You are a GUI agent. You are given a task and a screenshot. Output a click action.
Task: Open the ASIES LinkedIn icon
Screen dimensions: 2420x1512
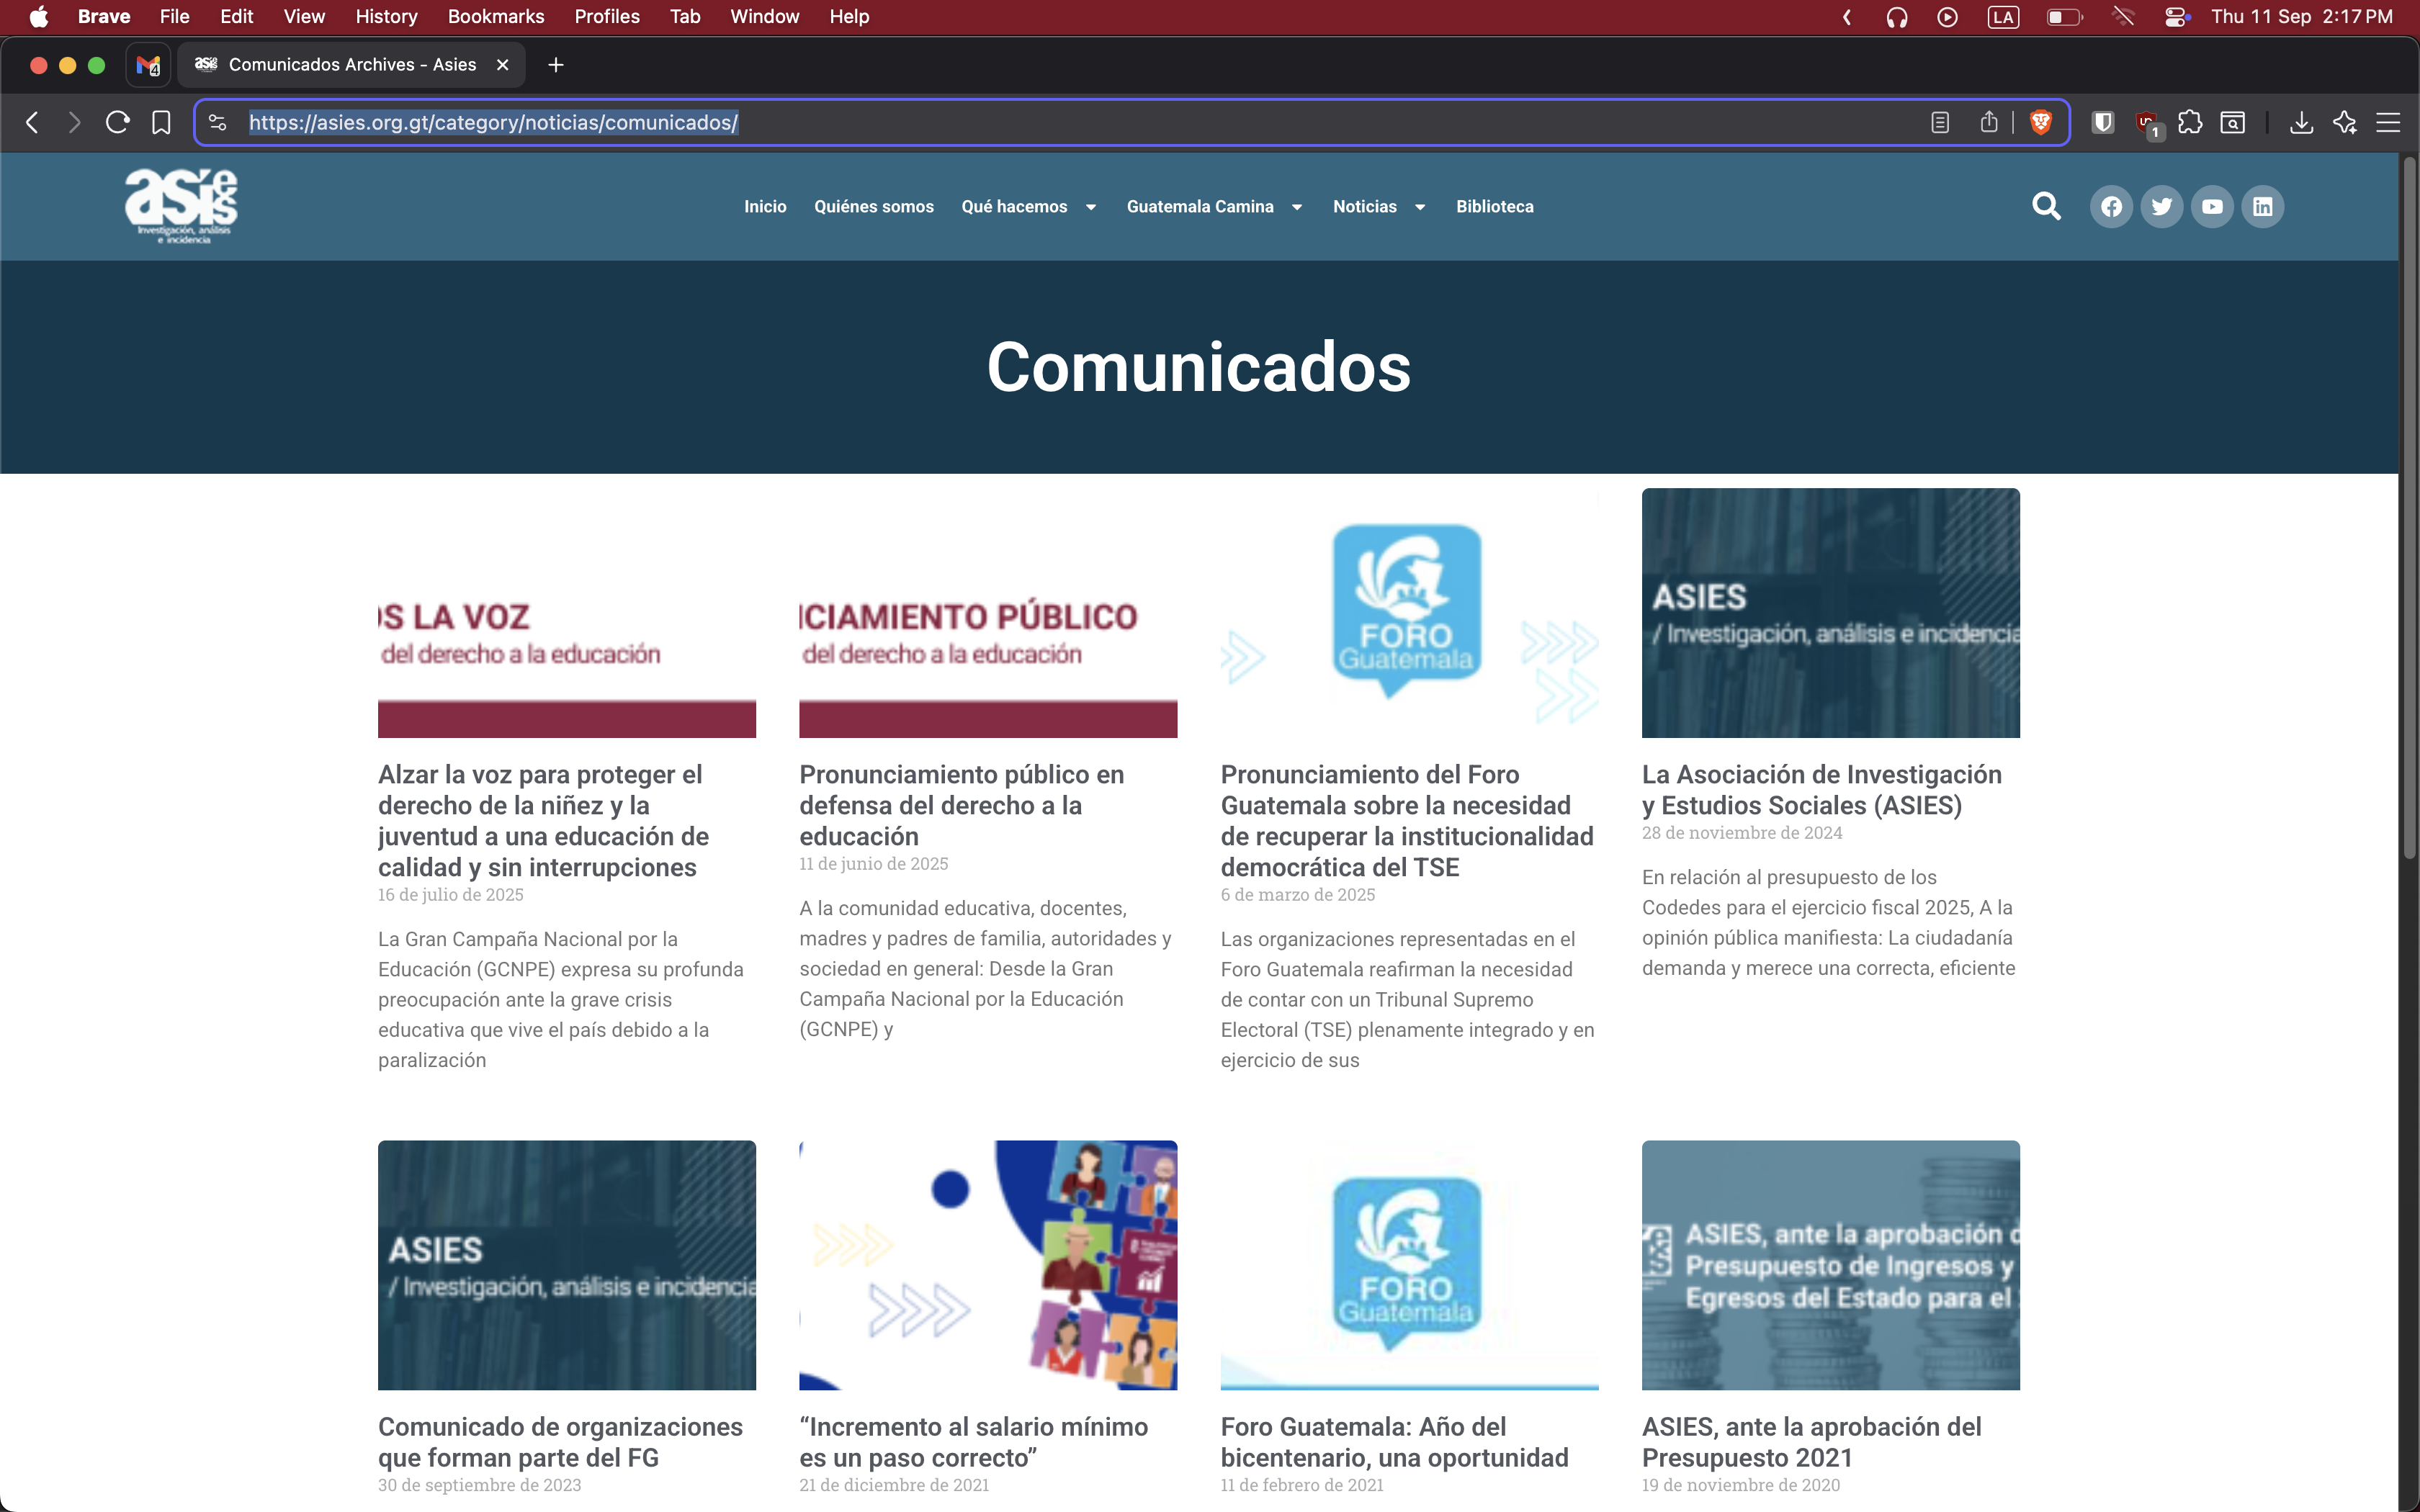[2262, 206]
